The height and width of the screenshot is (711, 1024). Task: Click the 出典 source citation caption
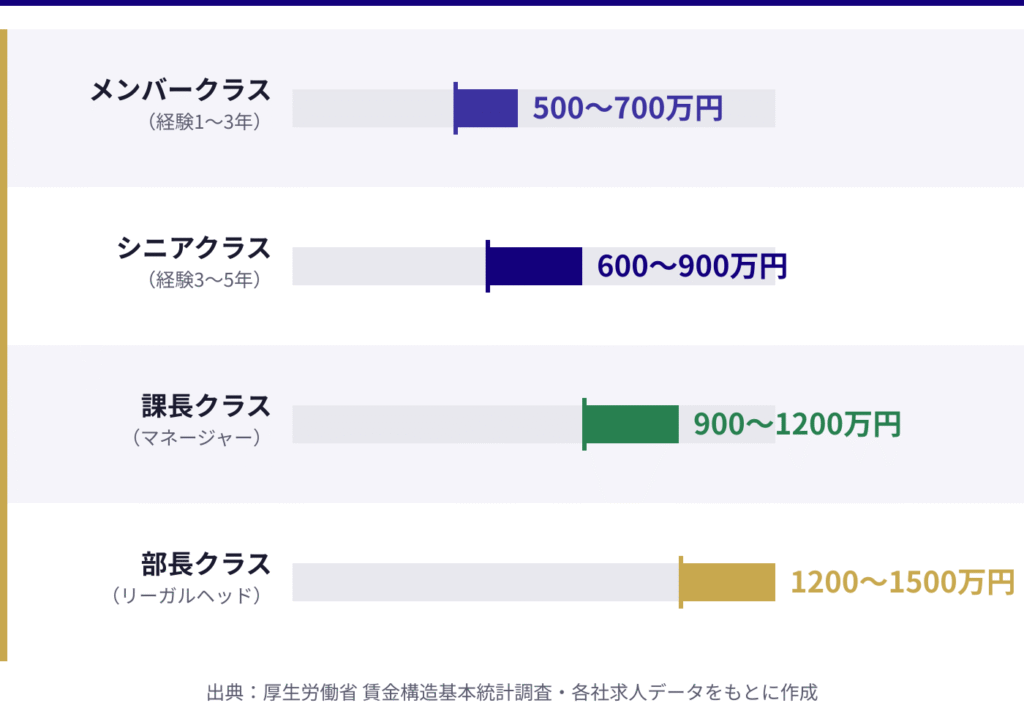[512, 692]
